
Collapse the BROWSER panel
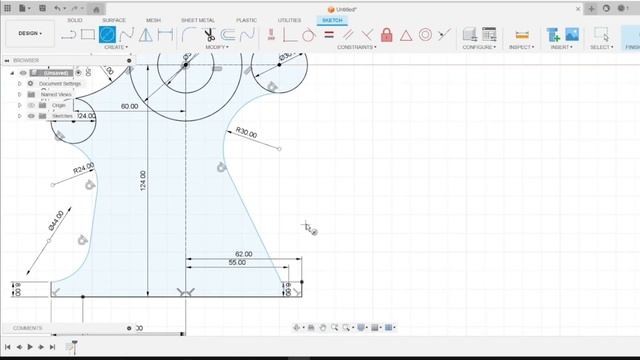click(x=7, y=60)
